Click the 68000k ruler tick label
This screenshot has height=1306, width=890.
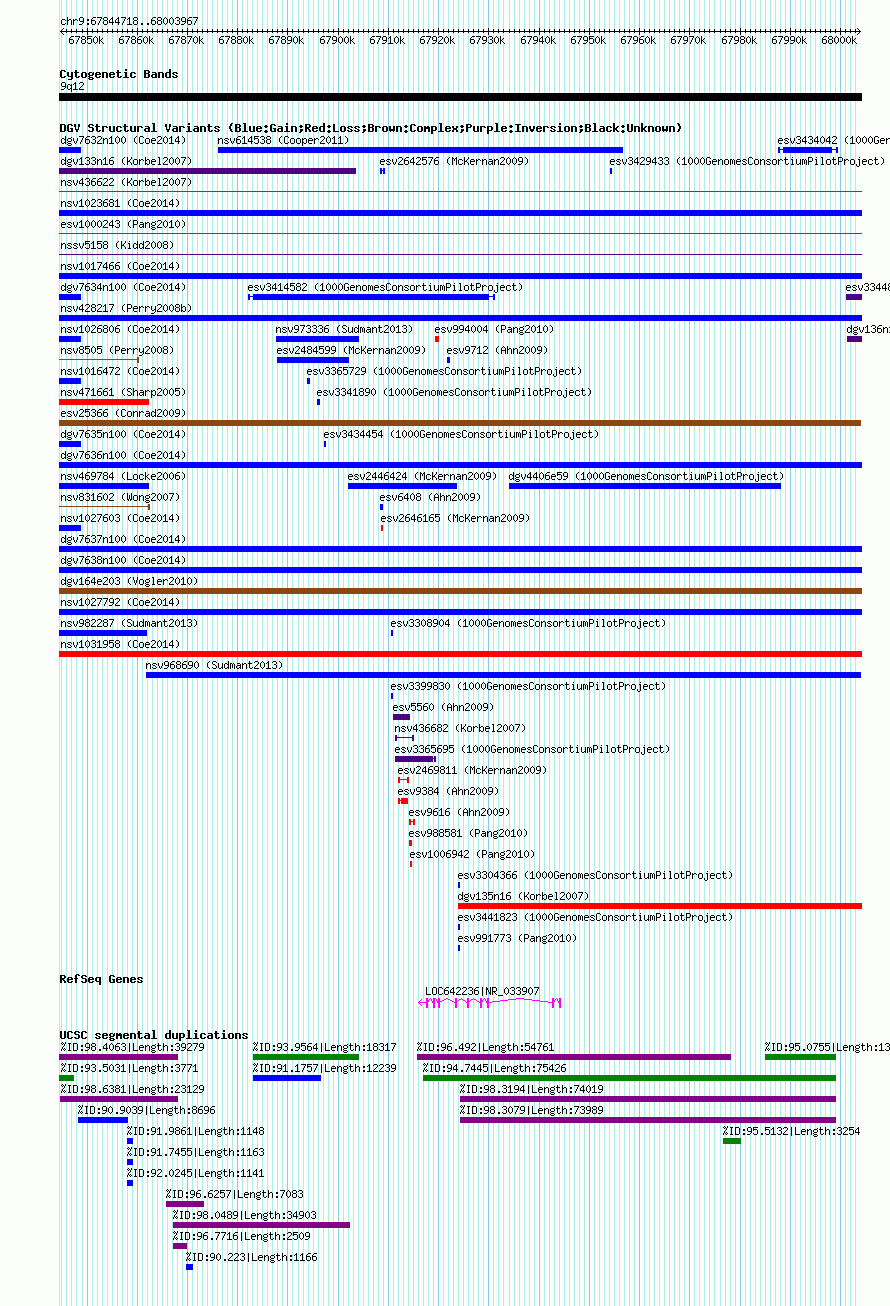pyautogui.click(x=839, y=40)
